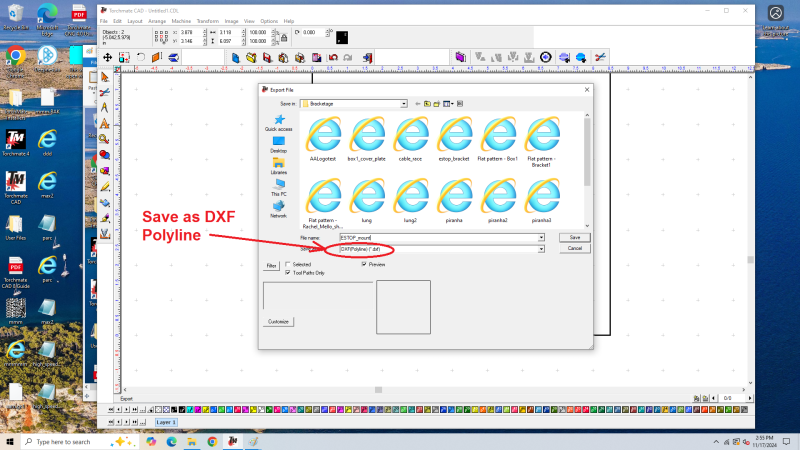
Task: Click the Customize button
Action: pos(278,322)
